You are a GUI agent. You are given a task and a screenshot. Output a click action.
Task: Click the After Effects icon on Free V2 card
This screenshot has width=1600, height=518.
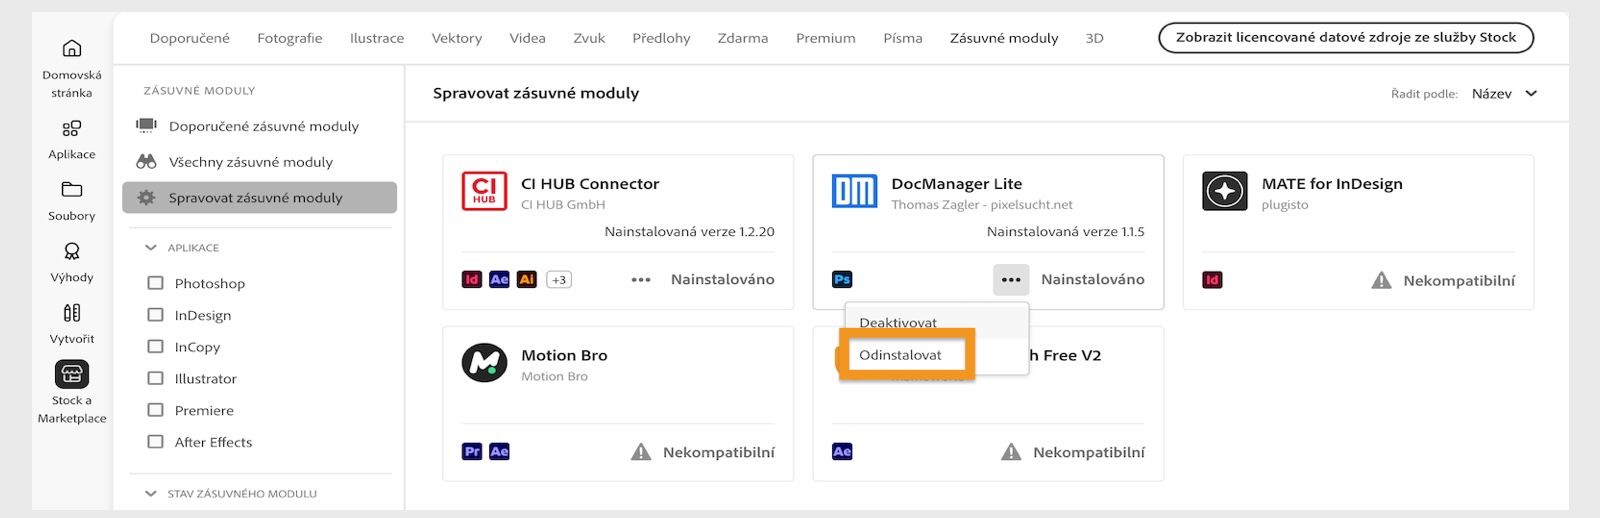click(x=842, y=452)
